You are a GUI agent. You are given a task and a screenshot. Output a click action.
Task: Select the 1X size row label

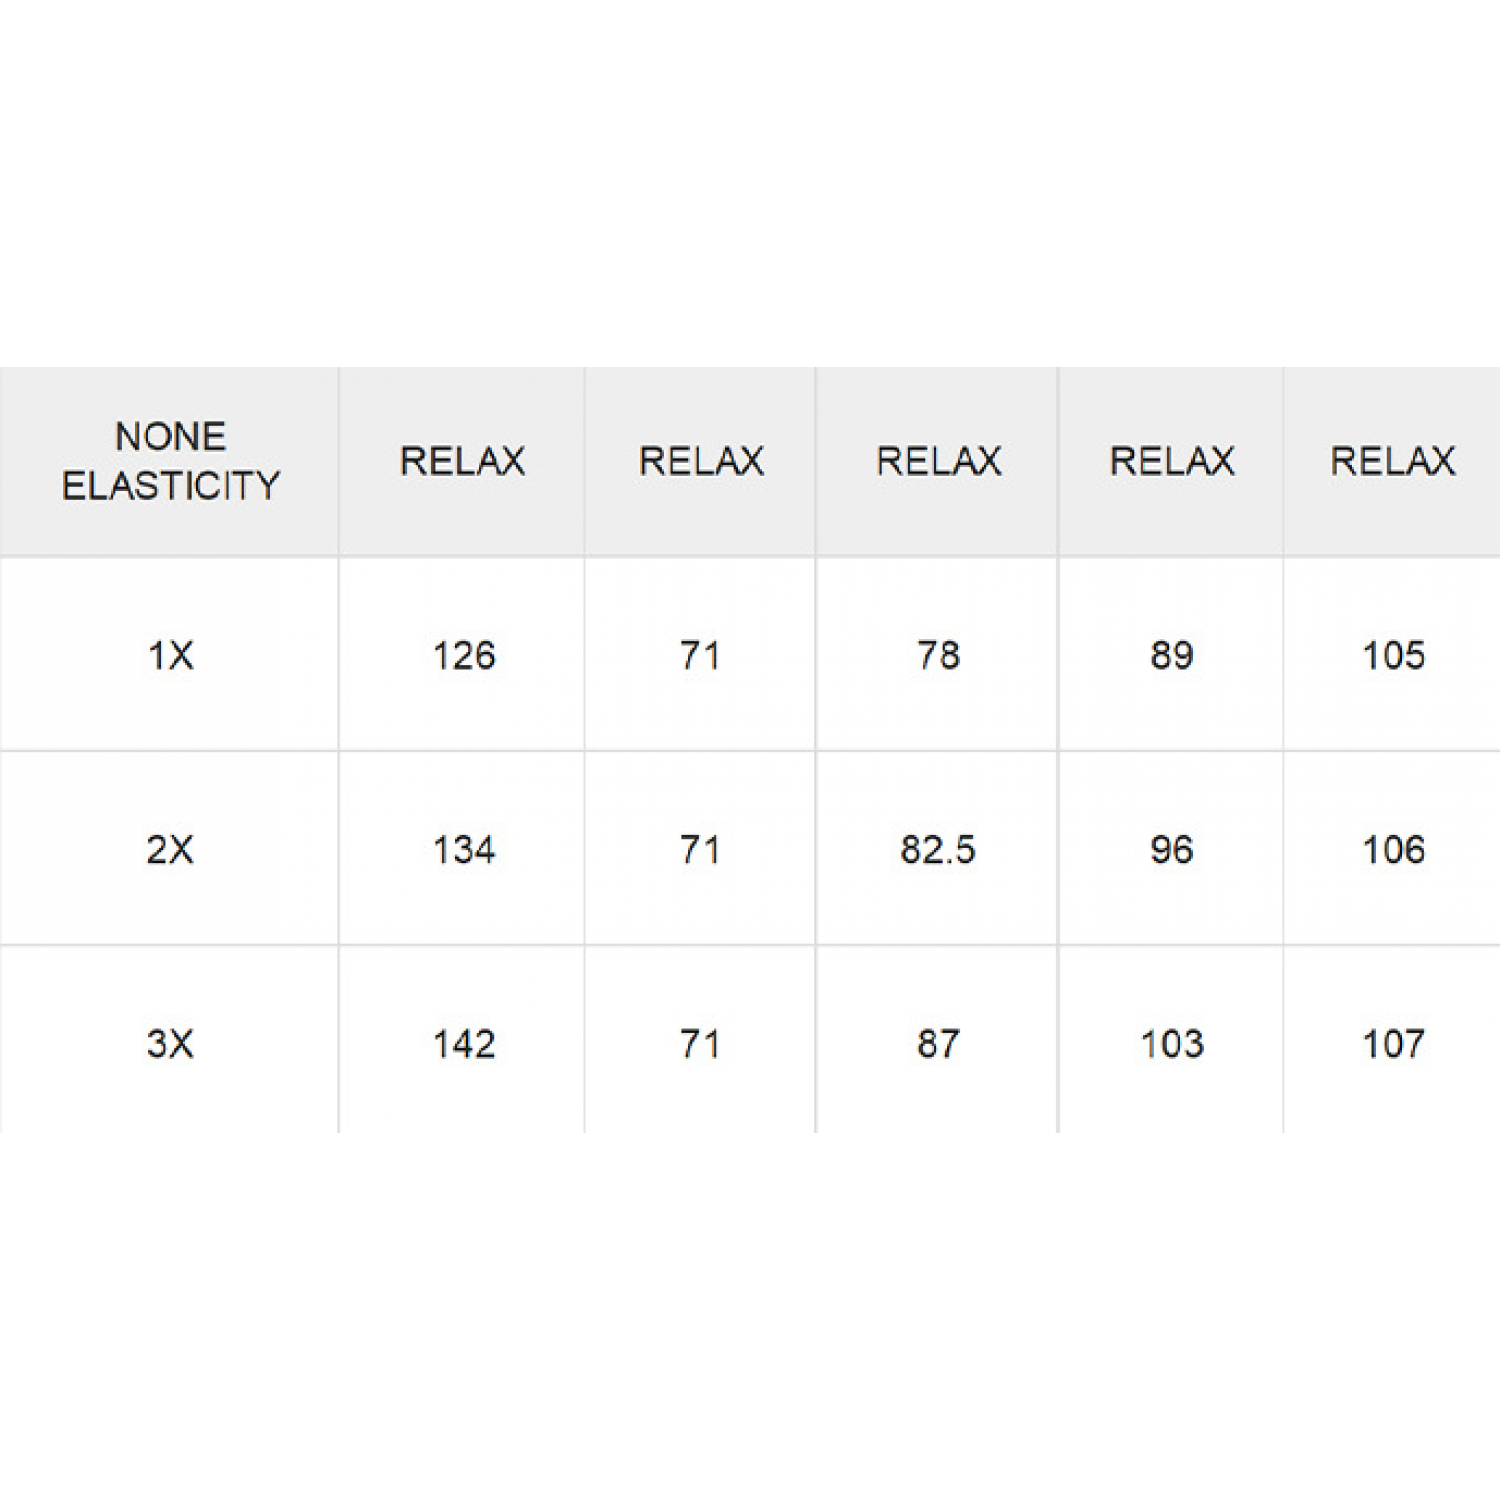pyautogui.click(x=170, y=656)
